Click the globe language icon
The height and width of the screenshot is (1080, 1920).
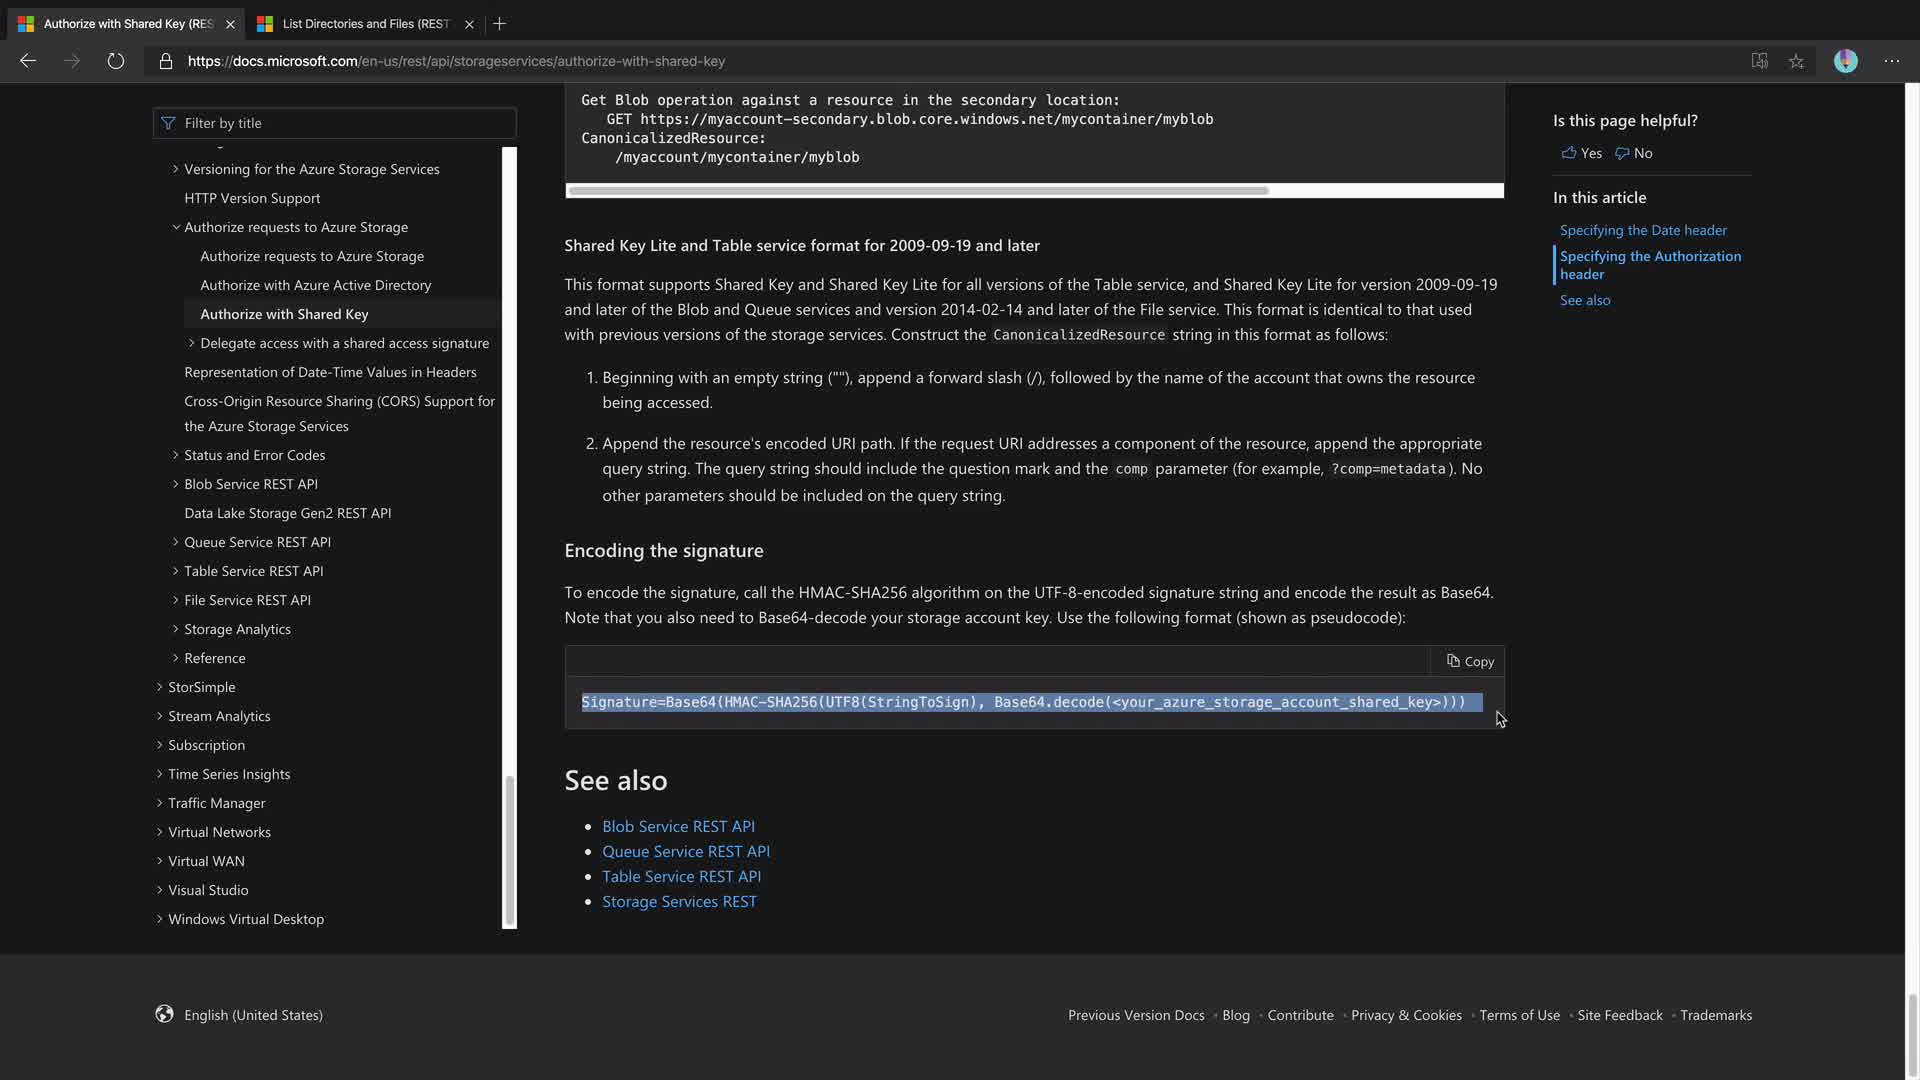[x=164, y=1014]
